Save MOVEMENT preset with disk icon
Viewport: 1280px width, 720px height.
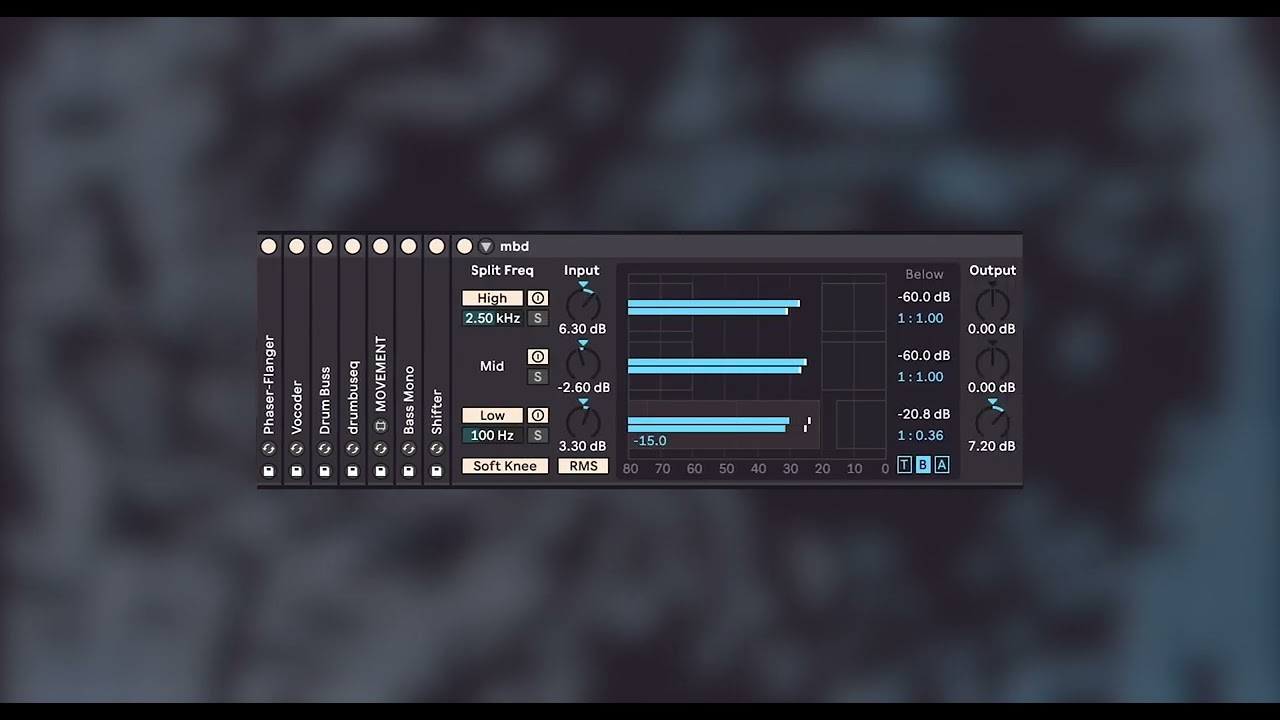pyautogui.click(x=380, y=471)
